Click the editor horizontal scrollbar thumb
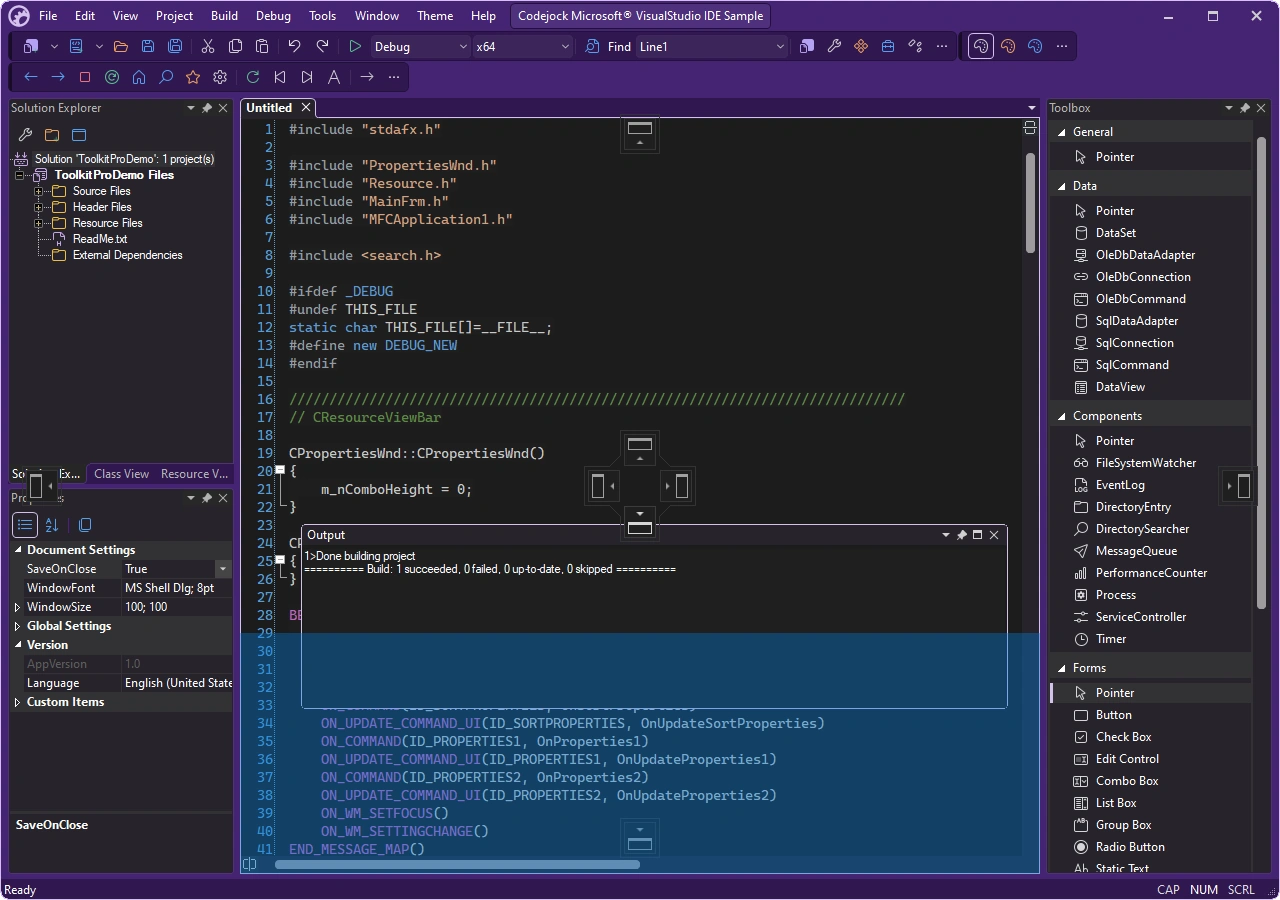 pos(457,864)
